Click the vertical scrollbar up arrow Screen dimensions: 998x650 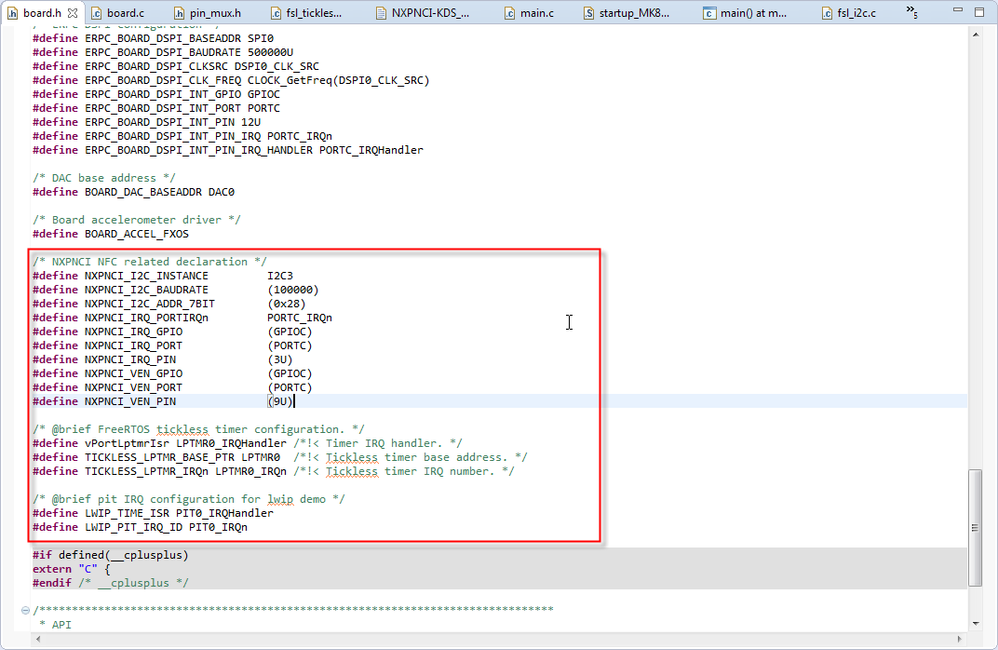pos(976,35)
